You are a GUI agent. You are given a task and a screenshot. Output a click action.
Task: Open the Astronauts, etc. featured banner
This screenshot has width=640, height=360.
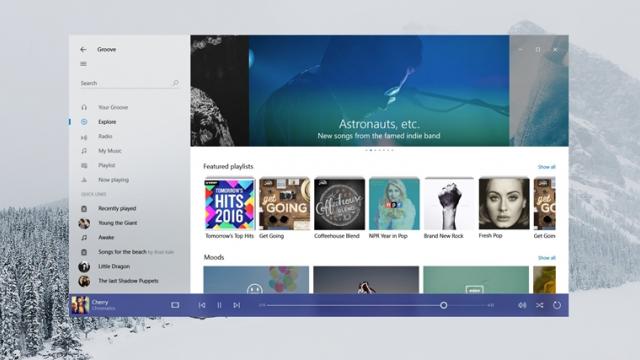pyautogui.click(x=379, y=91)
